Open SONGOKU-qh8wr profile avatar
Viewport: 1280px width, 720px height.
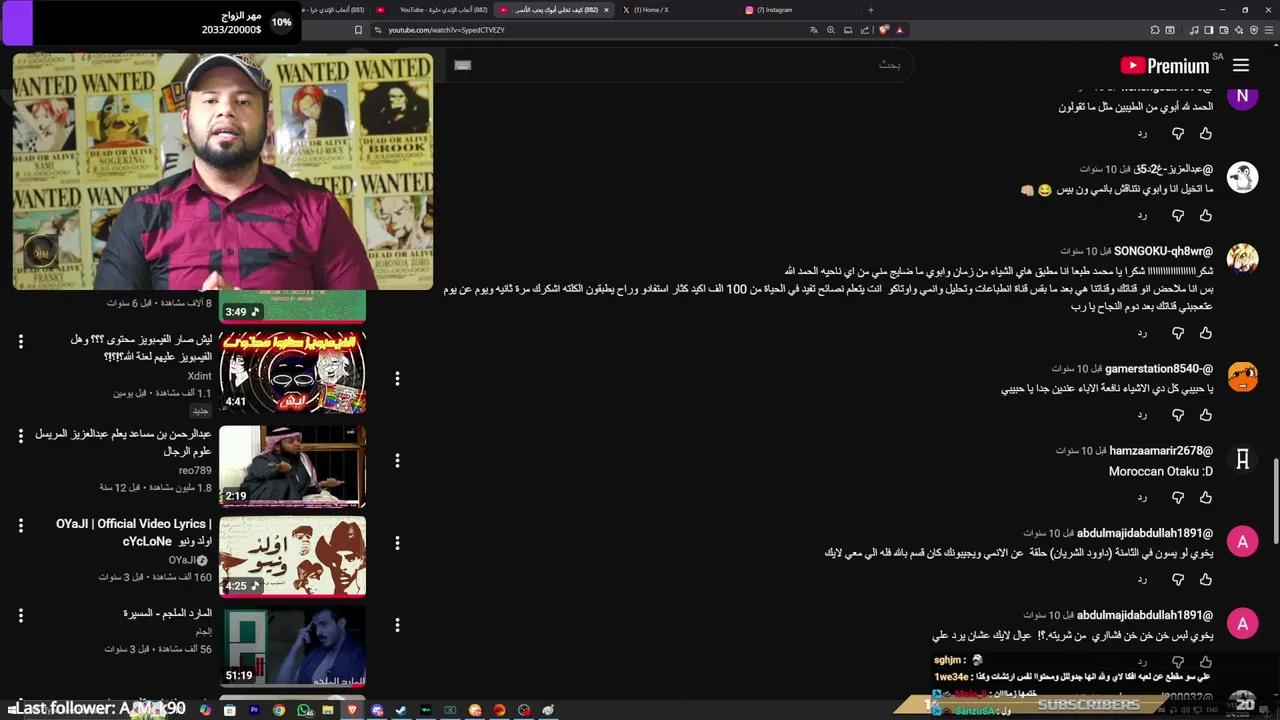click(x=1242, y=259)
